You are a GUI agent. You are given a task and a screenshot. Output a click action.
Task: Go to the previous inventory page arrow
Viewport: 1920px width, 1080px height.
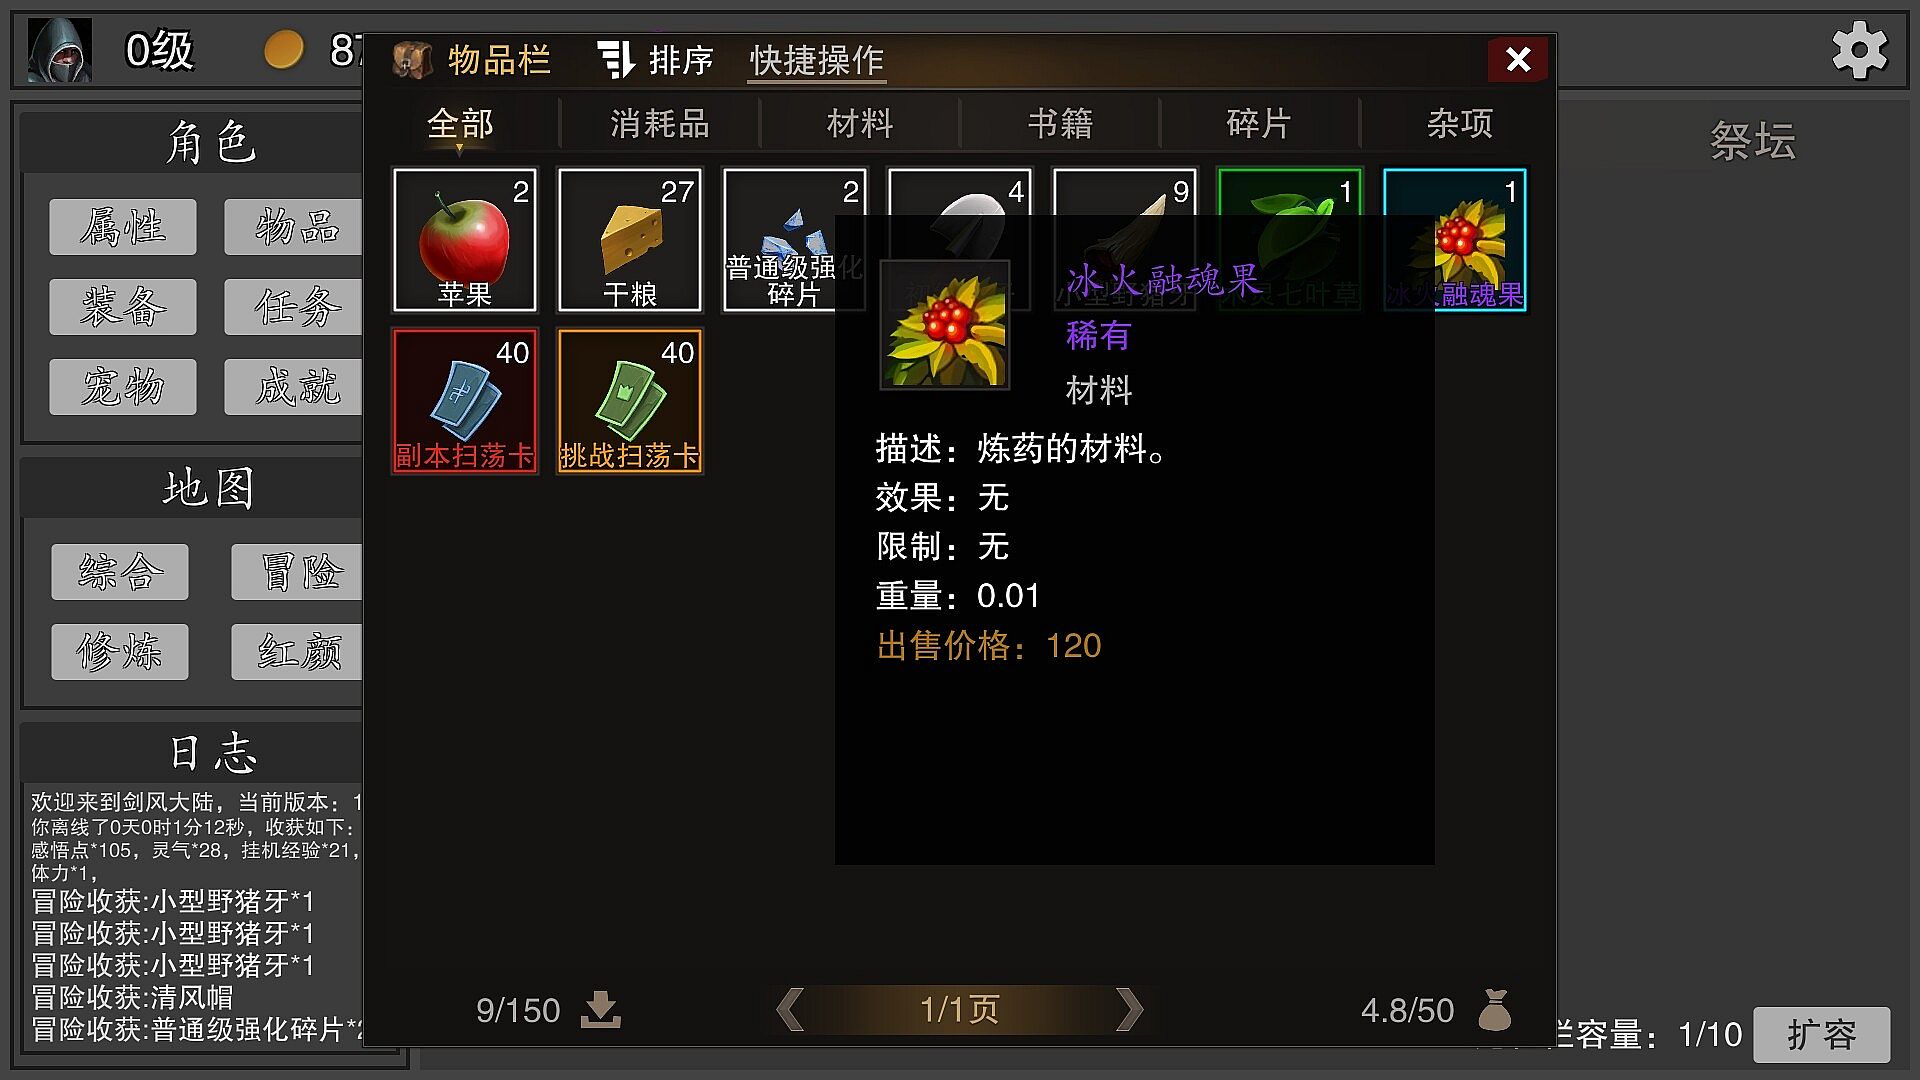pyautogui.click(x=790, y=1009)
